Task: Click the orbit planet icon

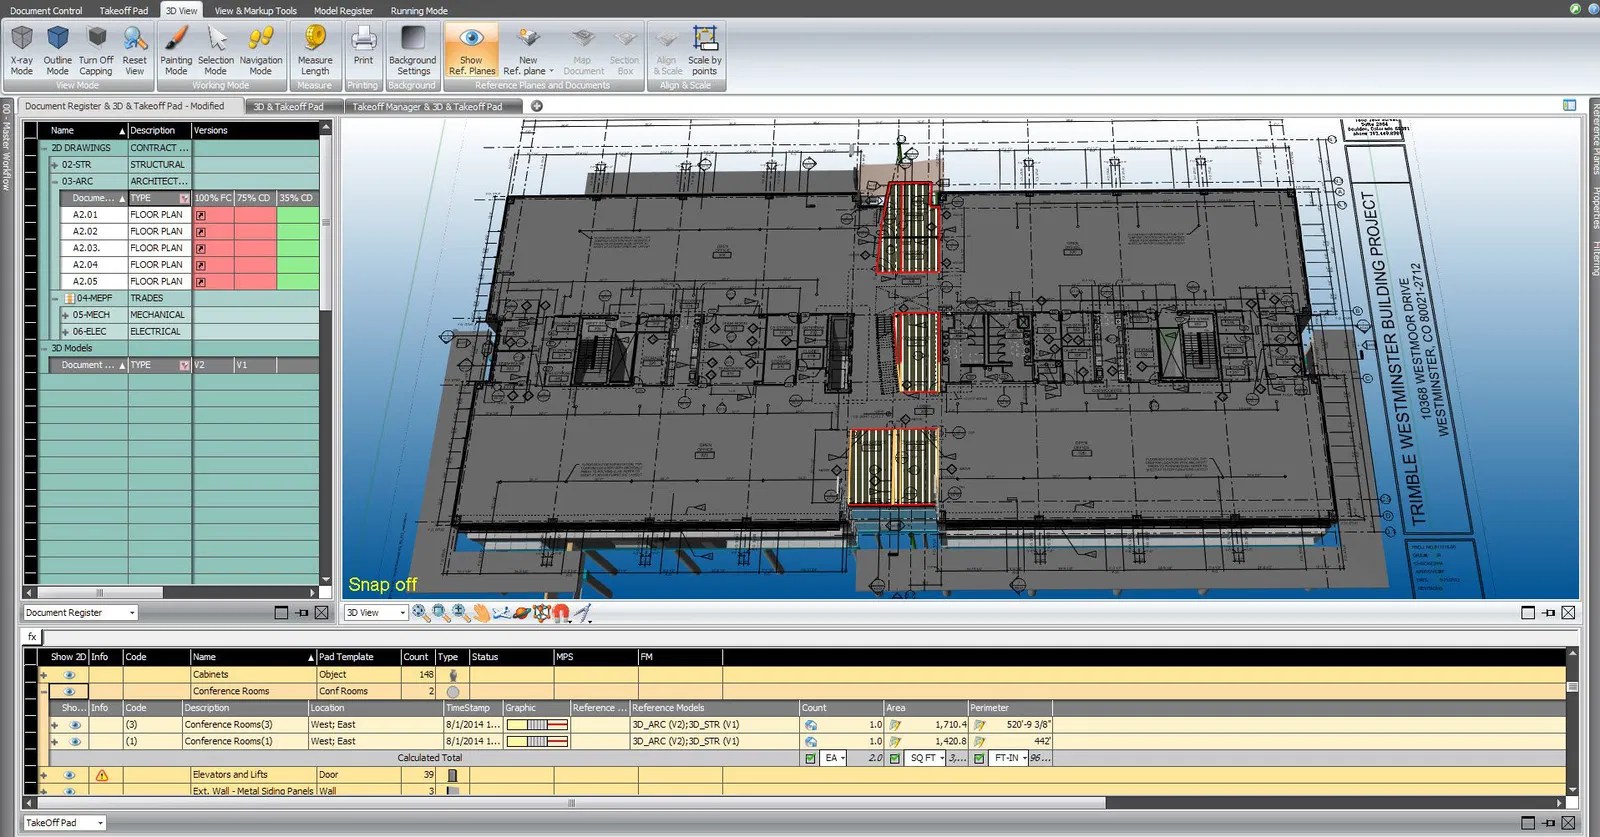Action: 521,613
